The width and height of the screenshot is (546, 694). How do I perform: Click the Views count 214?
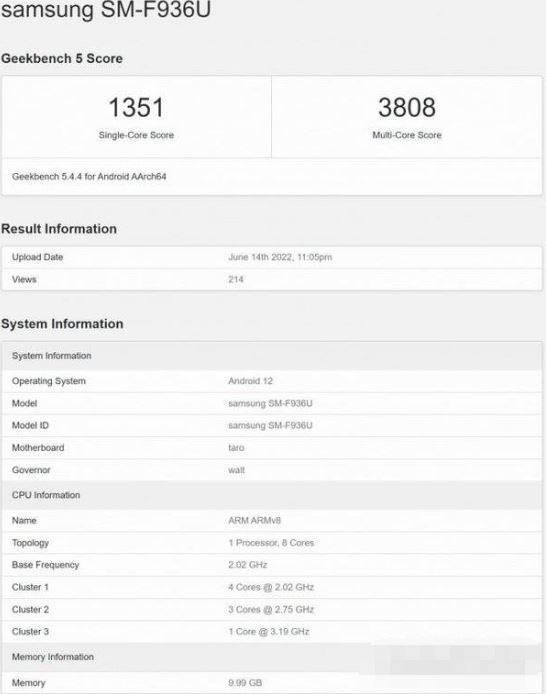[236, 279]
